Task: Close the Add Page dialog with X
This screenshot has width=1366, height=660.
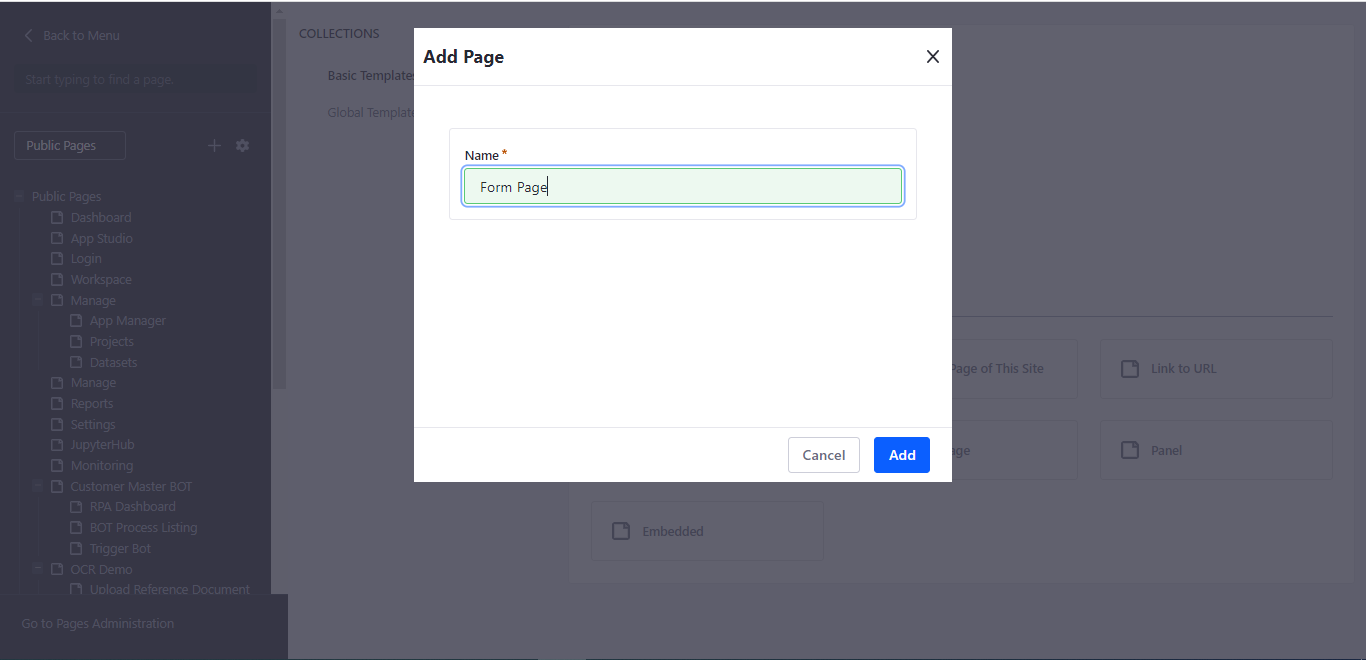Action: click(x=932, y=57)
